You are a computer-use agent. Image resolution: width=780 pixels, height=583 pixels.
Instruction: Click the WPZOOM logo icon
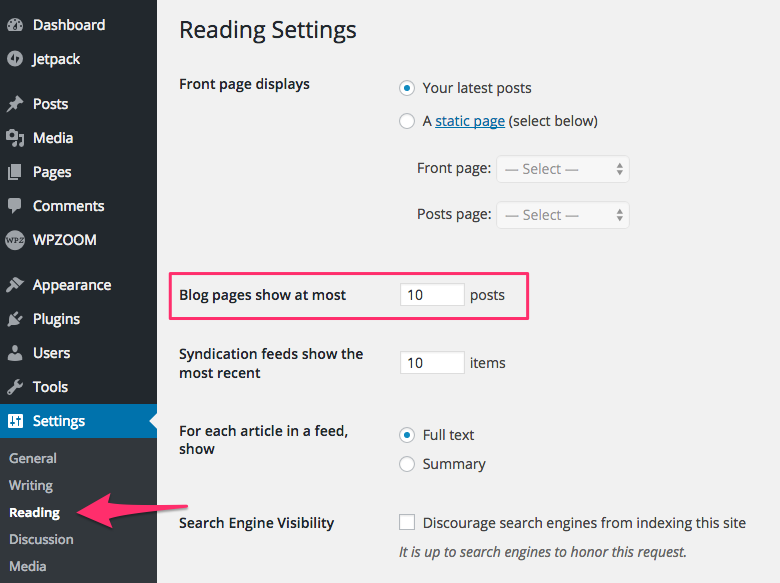[x=15, y=240]
